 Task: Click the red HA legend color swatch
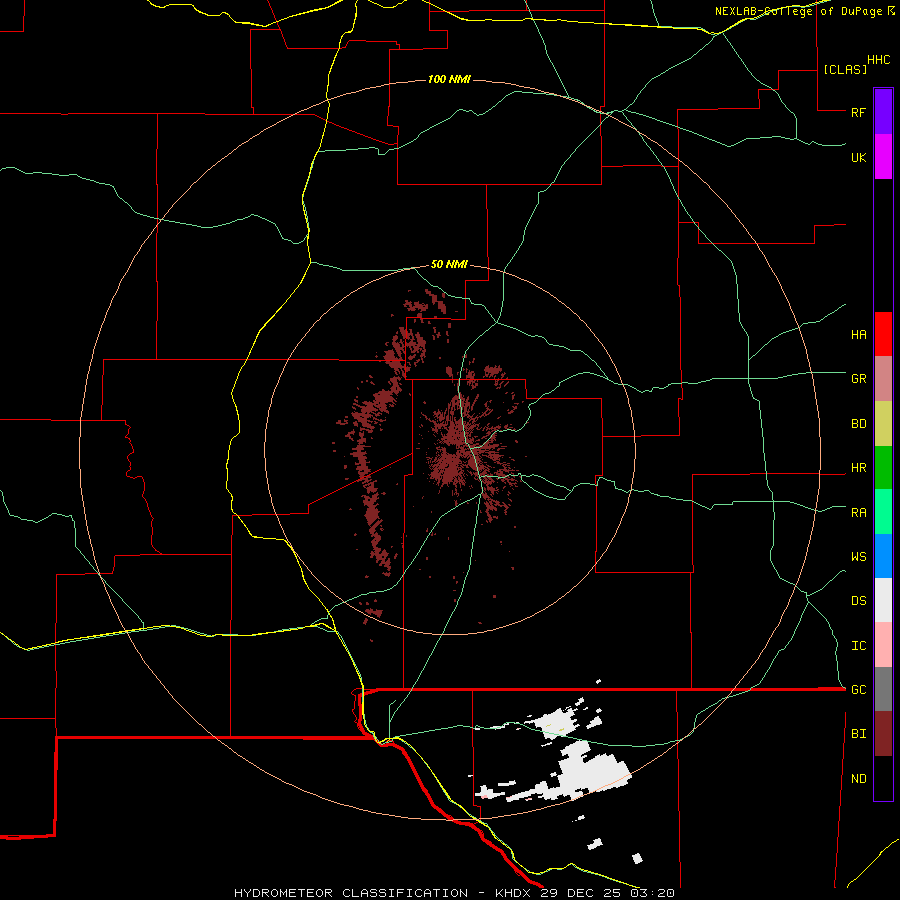point(883,334)
